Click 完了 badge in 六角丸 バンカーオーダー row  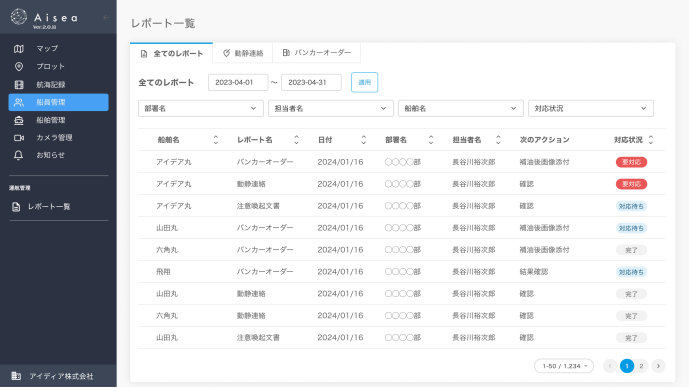(x=631, y=250)
